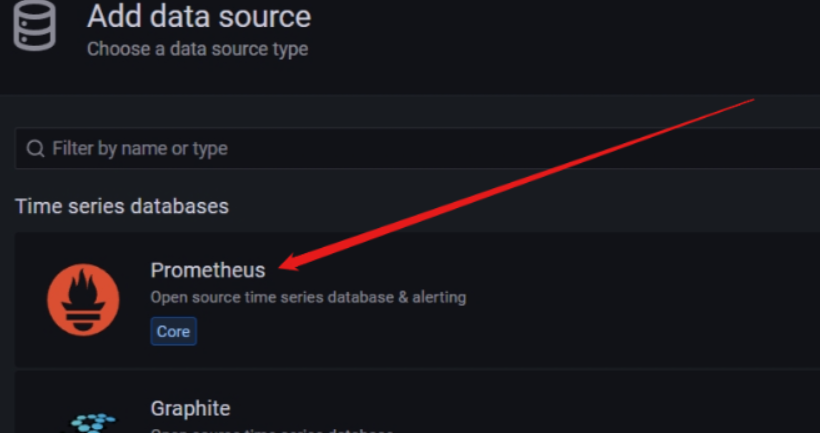Click the Time series databases section label
Viewport: 820px width, 434px height.
[122, 207]
